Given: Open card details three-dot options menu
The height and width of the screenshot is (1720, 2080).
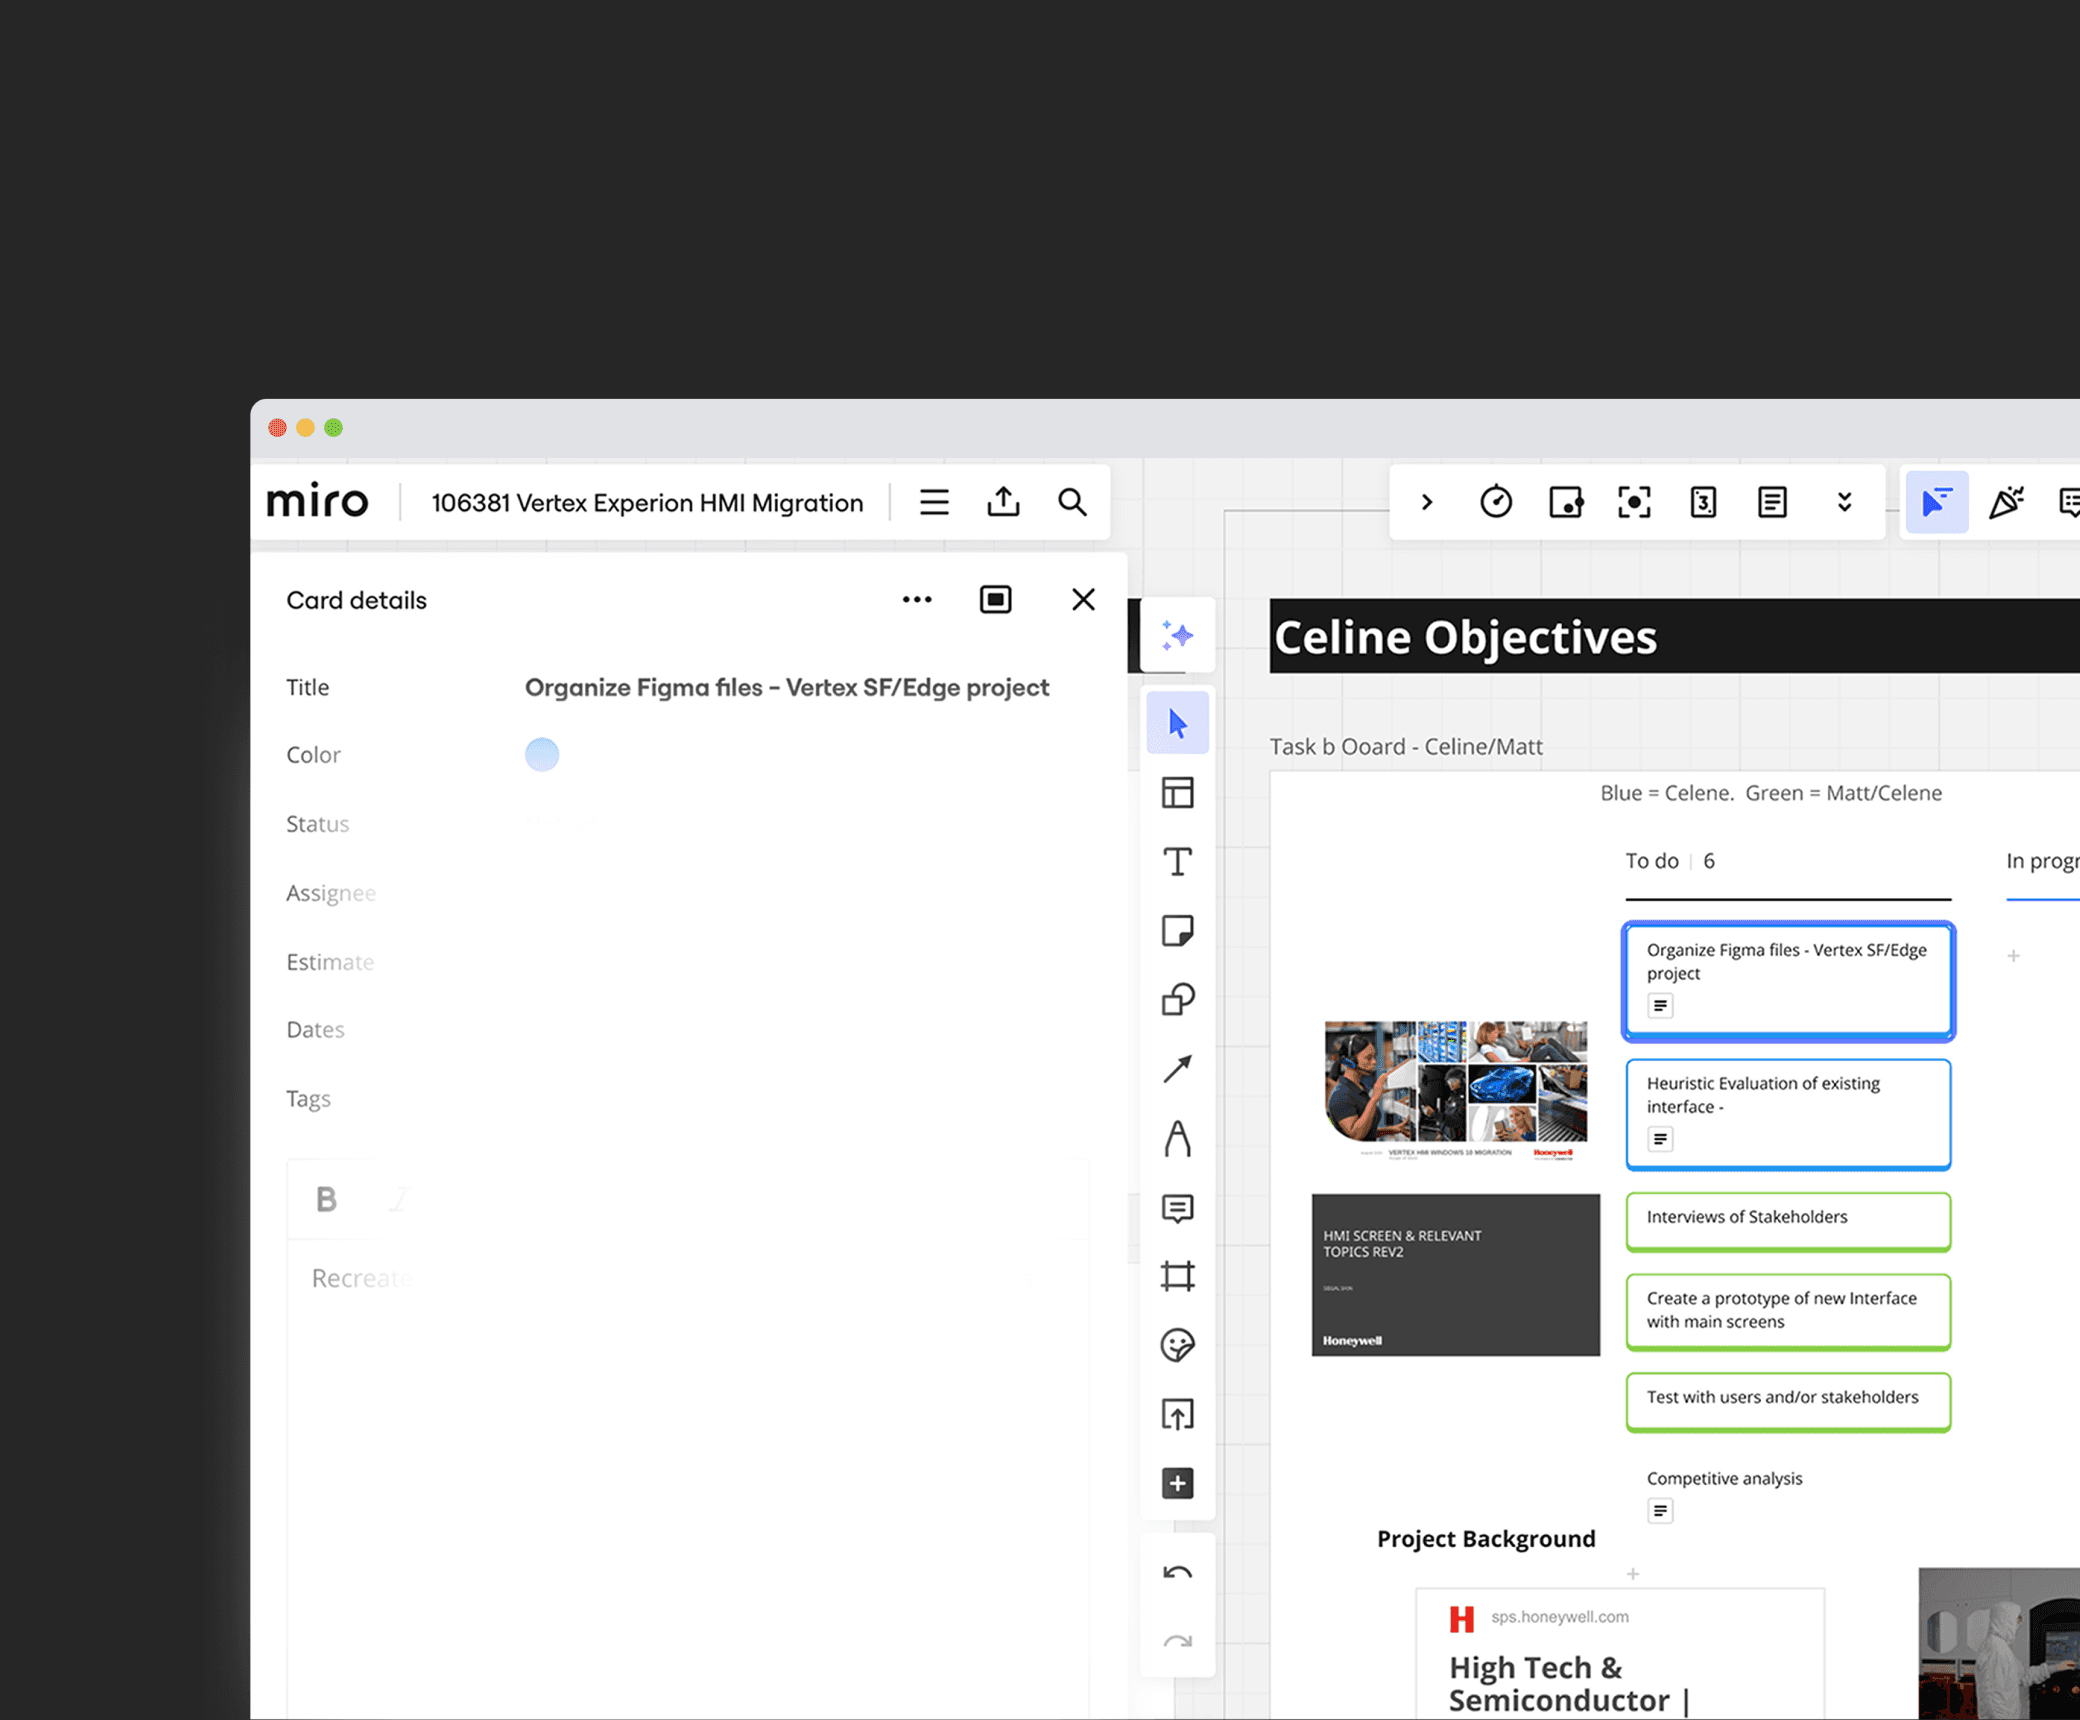Looking at the screenshot, I should point(916,600).
